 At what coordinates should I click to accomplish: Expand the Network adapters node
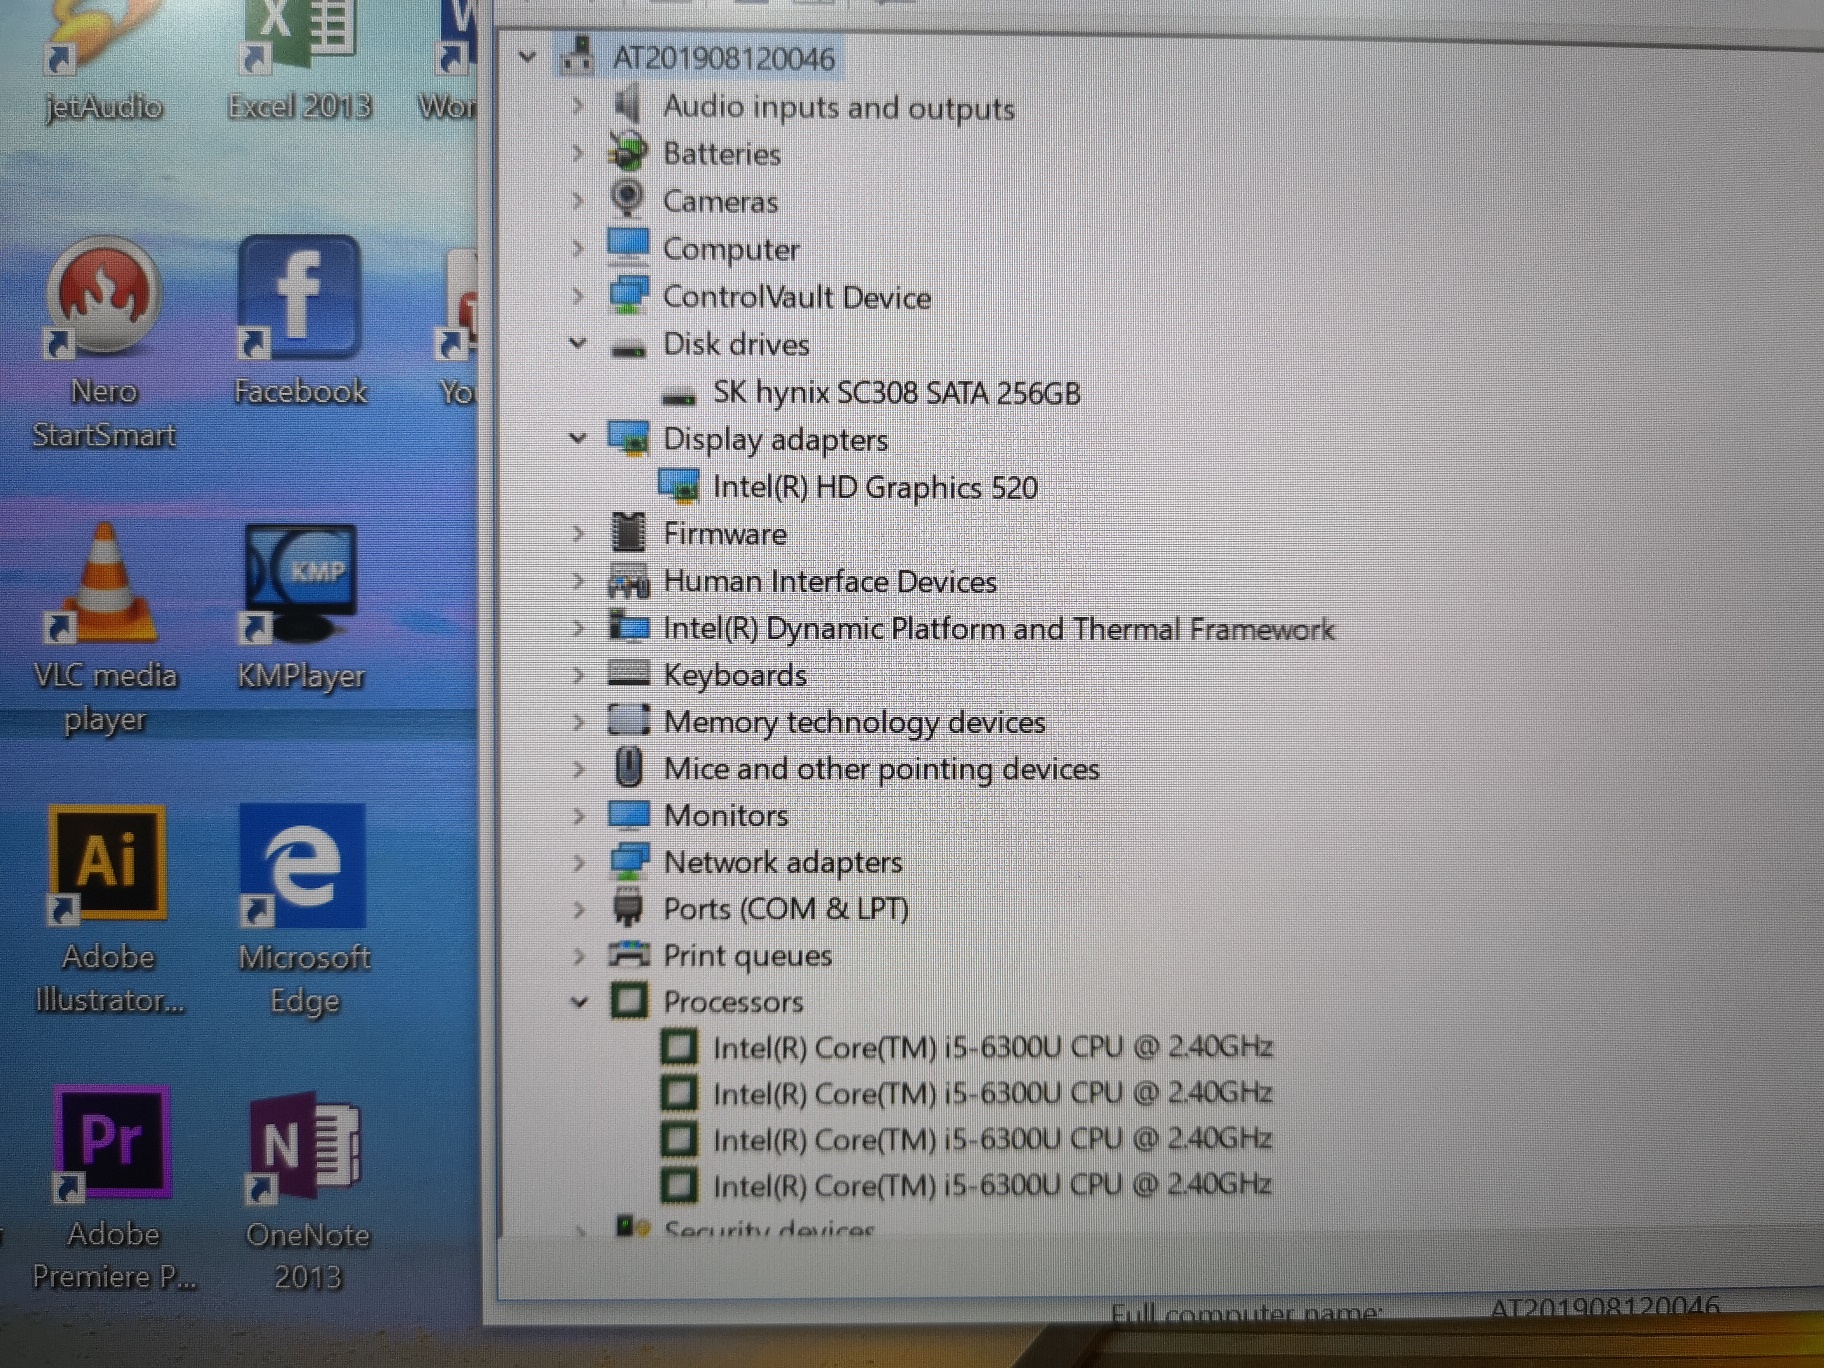tap(579, 861)
